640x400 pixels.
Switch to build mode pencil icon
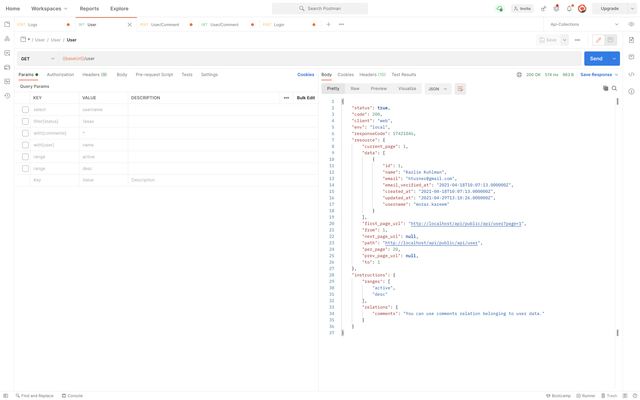598,40
